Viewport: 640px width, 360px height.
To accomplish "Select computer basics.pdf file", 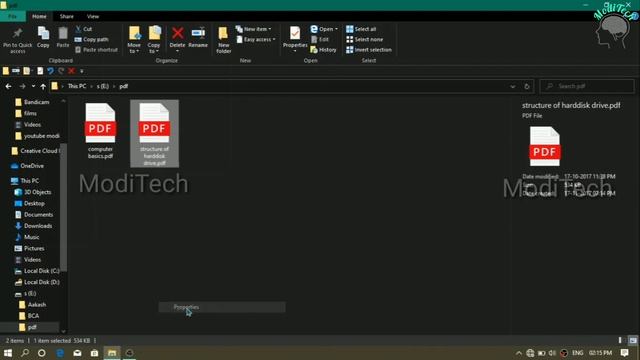I will tap(100, 131).
